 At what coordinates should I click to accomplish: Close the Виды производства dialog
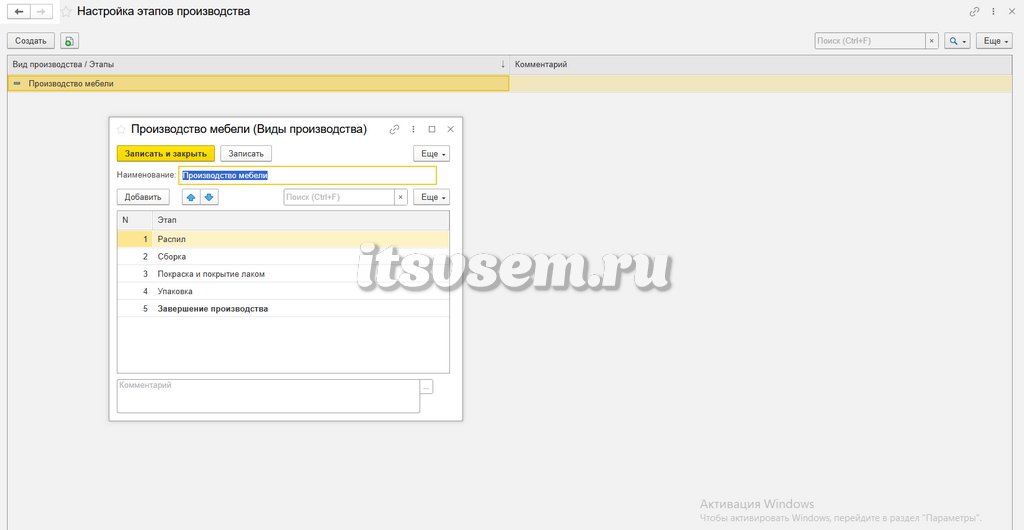click(x=451, y=129)
